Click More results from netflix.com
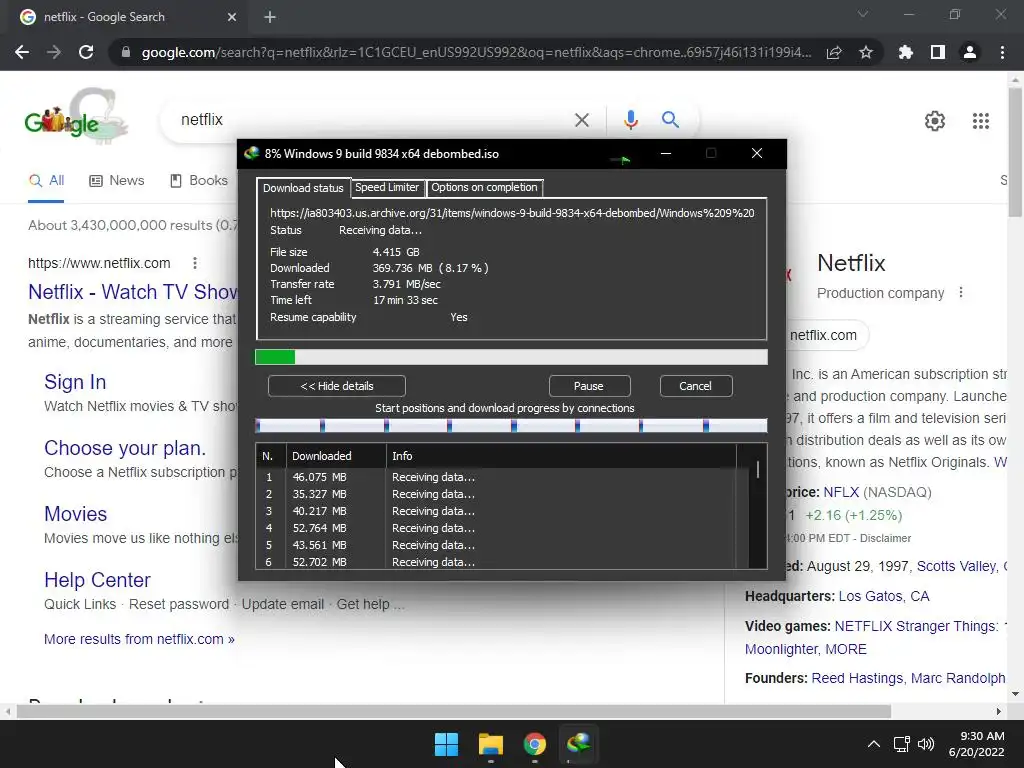The width and height of the screenshot is (1024, 768). [139, 639]
